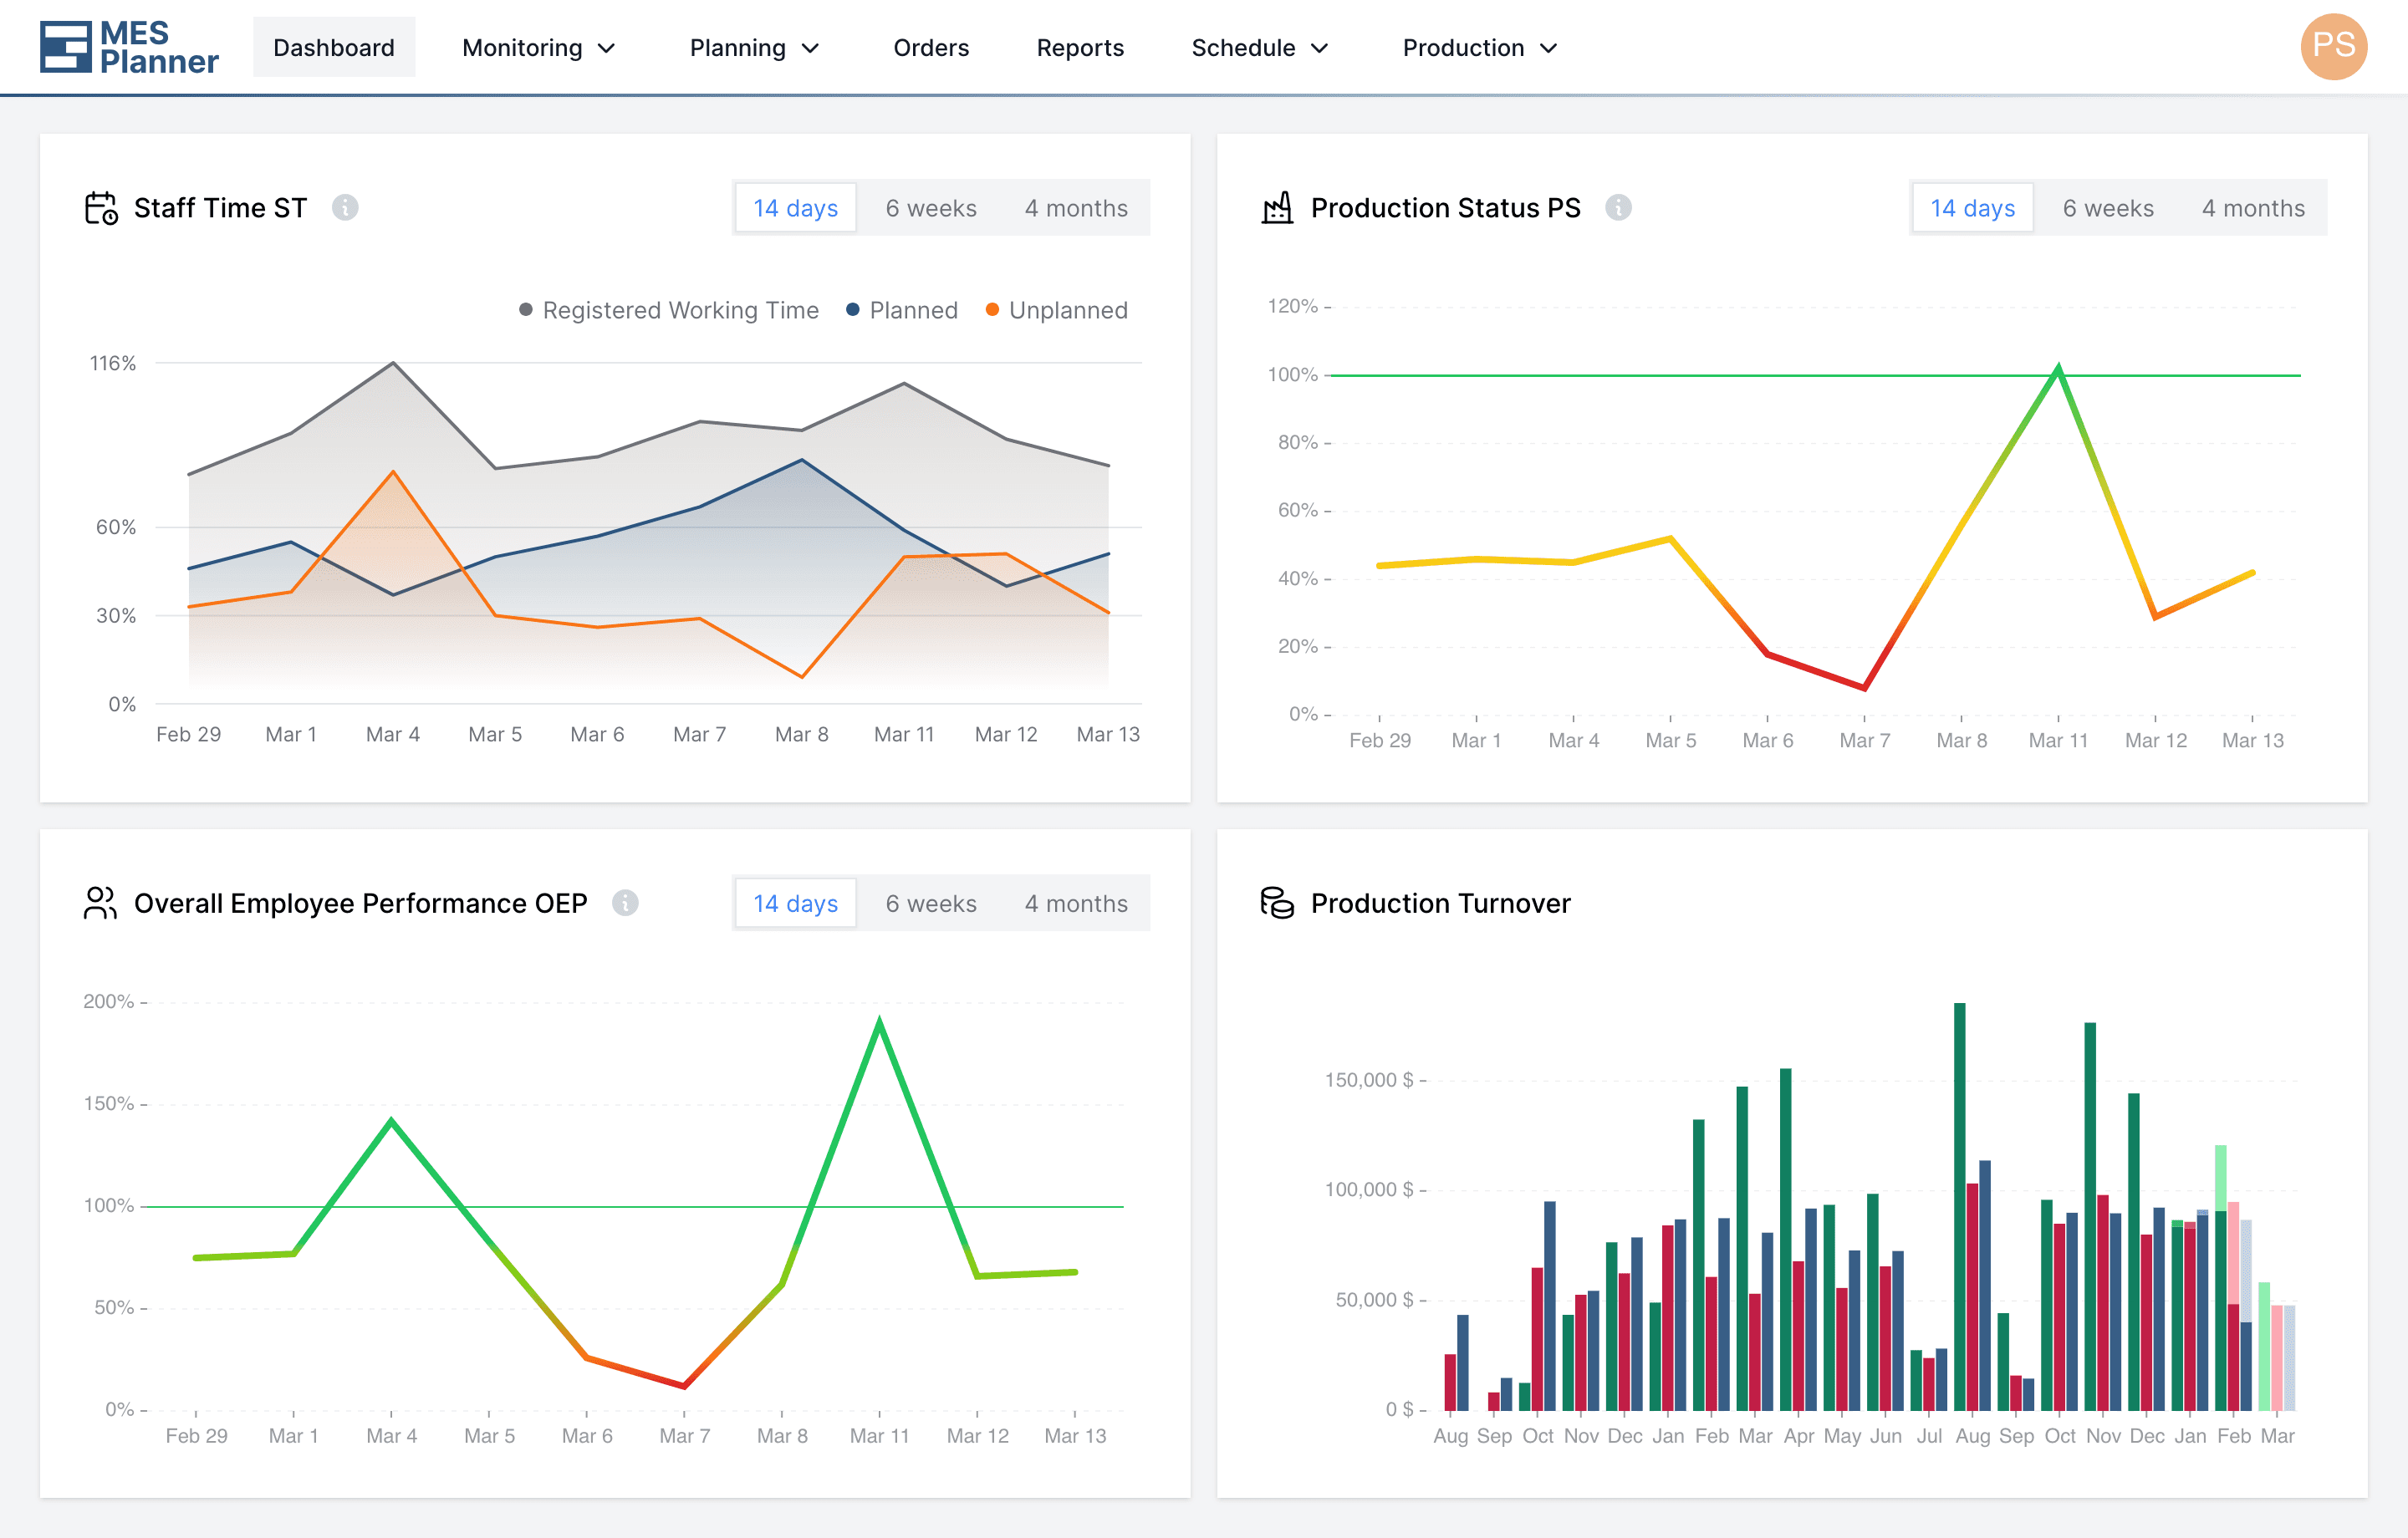Open the Reports page
Screen dimensions: 2408x1538
[1080, 48]
